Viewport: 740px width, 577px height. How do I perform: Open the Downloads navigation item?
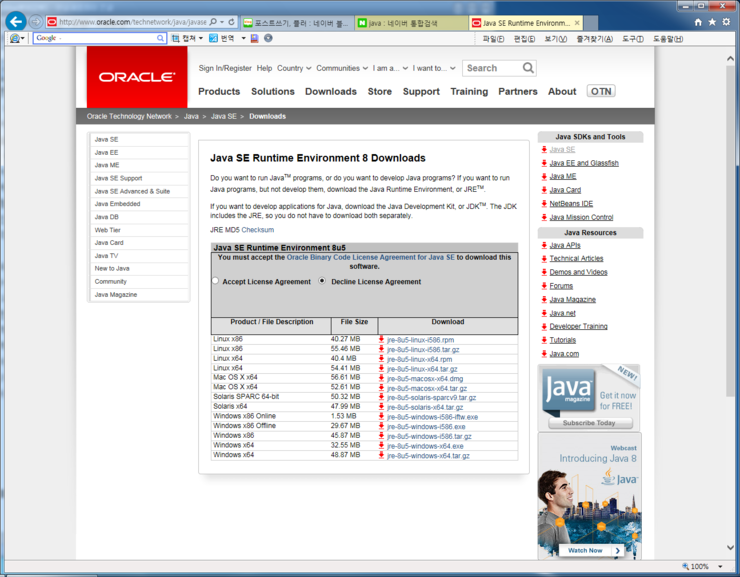click(330, 92)
